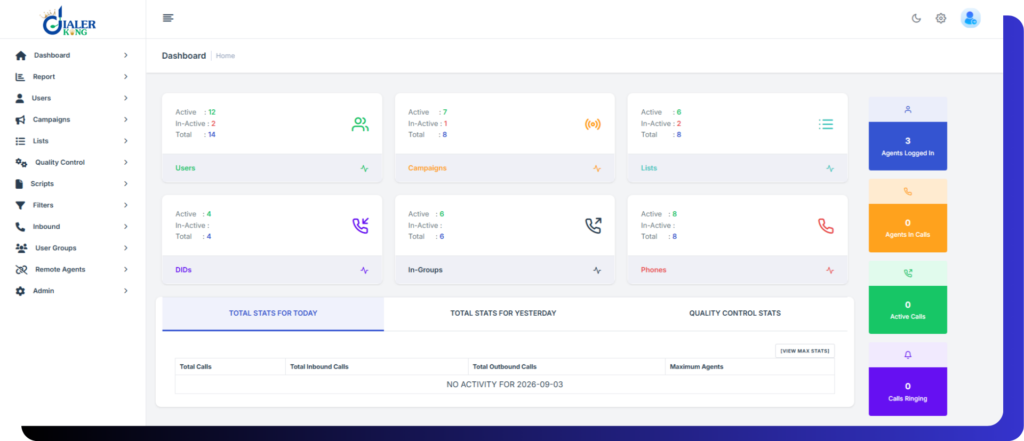Click the teal list icon on Lists card
The width and height of the screenshot is (1024, 441).
pyautogui.click(x=826, y=124)
